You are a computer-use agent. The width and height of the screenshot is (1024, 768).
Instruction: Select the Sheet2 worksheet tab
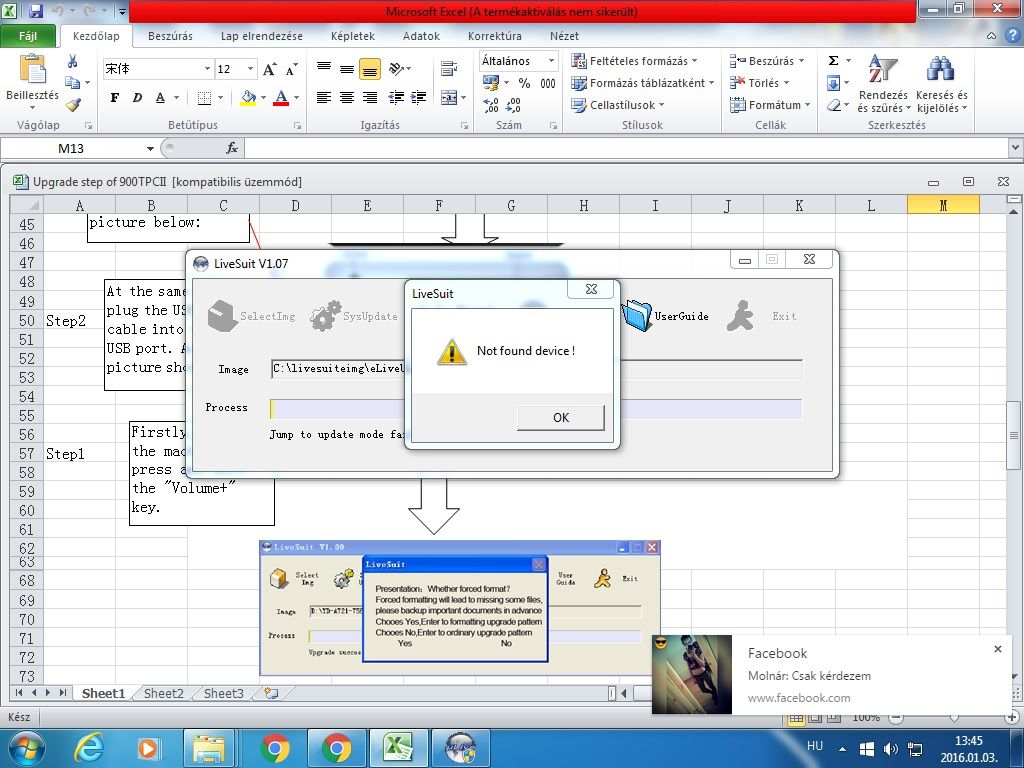tap(163, 694)
